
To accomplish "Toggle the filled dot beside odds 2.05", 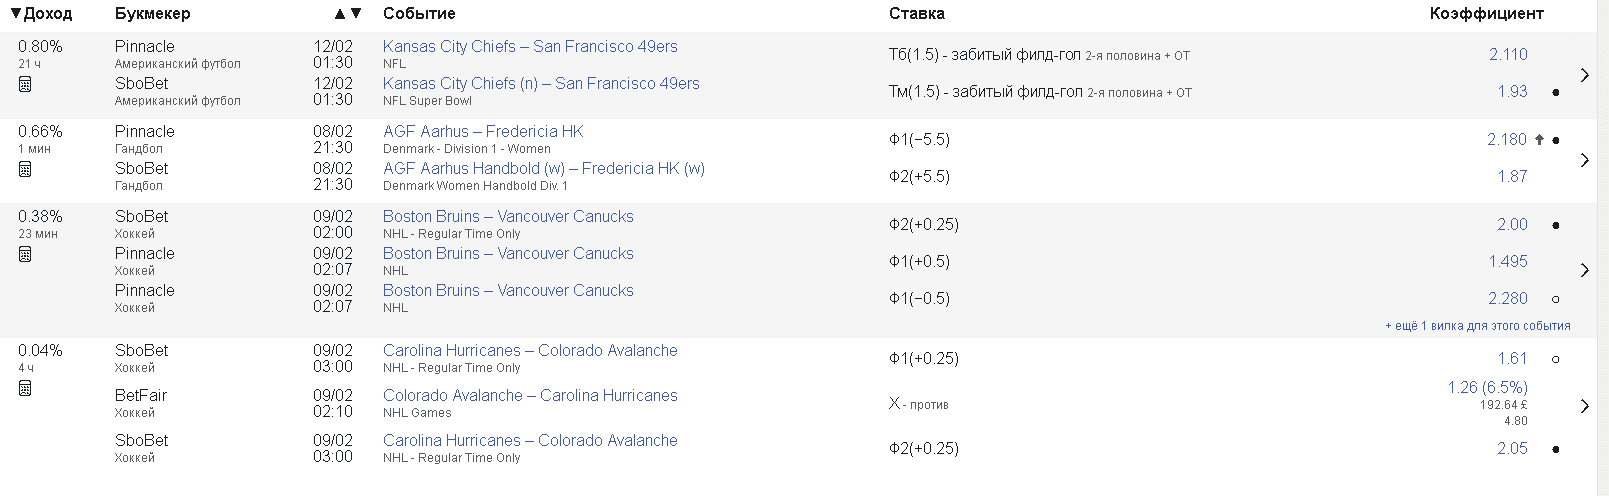I will point(1555,449).
